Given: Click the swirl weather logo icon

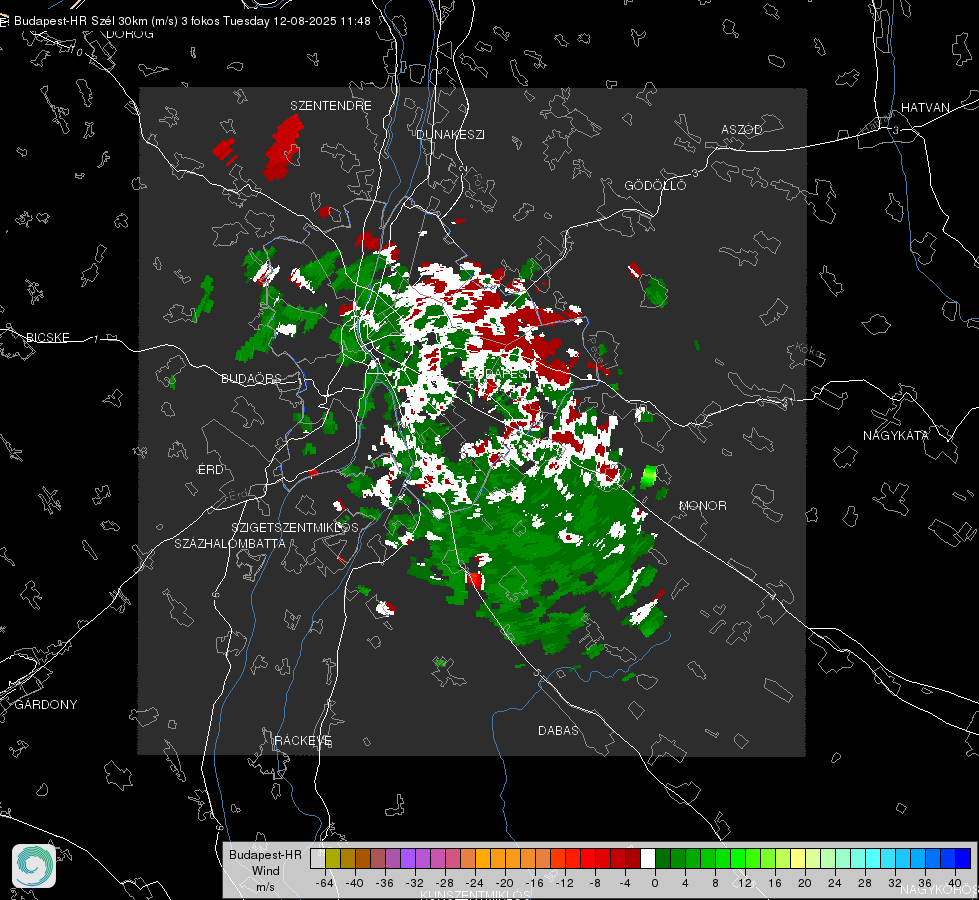Looking at the screenshot, I should click(x=34, y=866).
